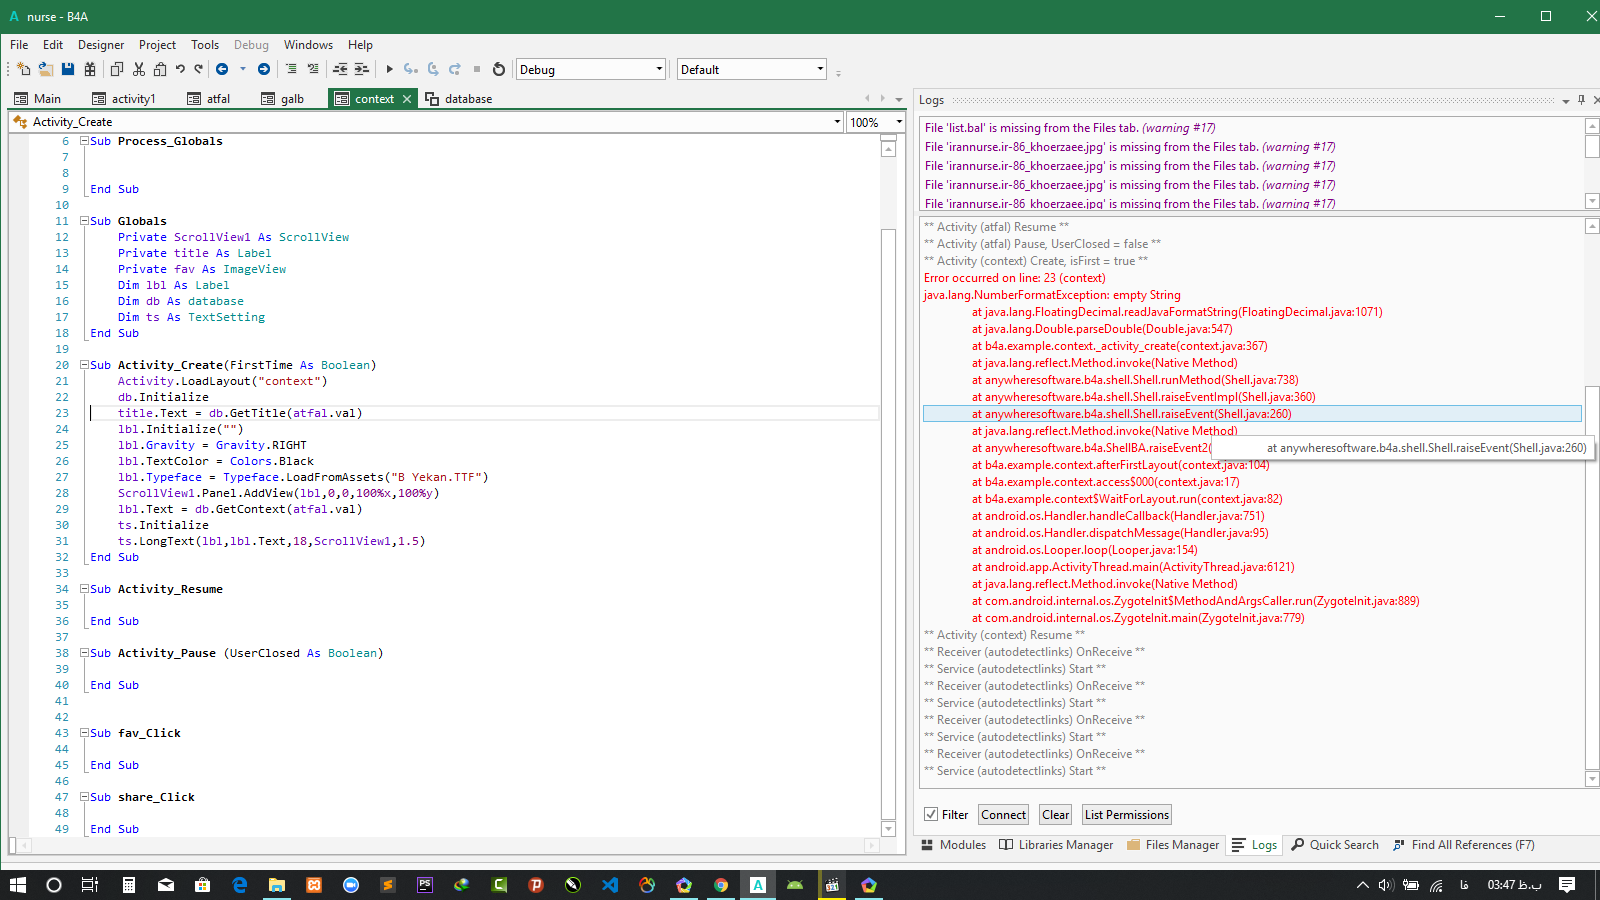Screen dimensions: 1600x900
Task: Collapse the Sub Globals code block
Action: pos(85,221)
